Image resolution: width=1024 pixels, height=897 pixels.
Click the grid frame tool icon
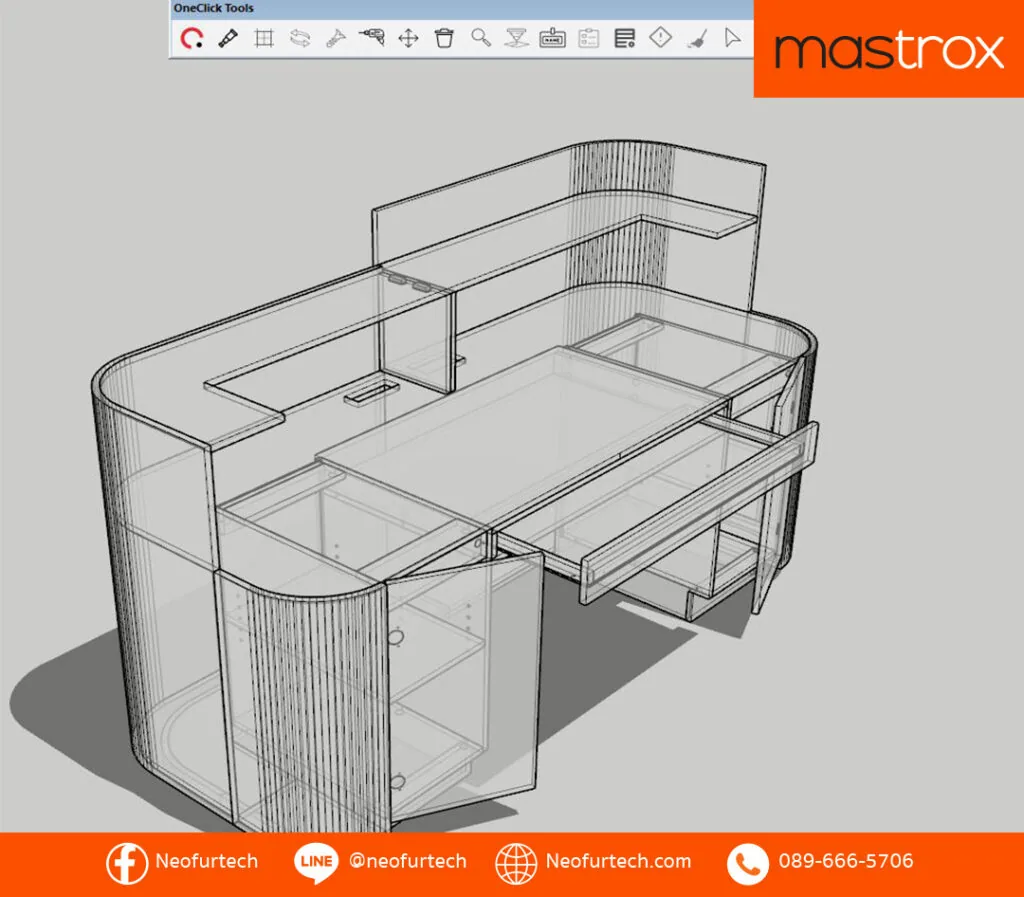264,39
